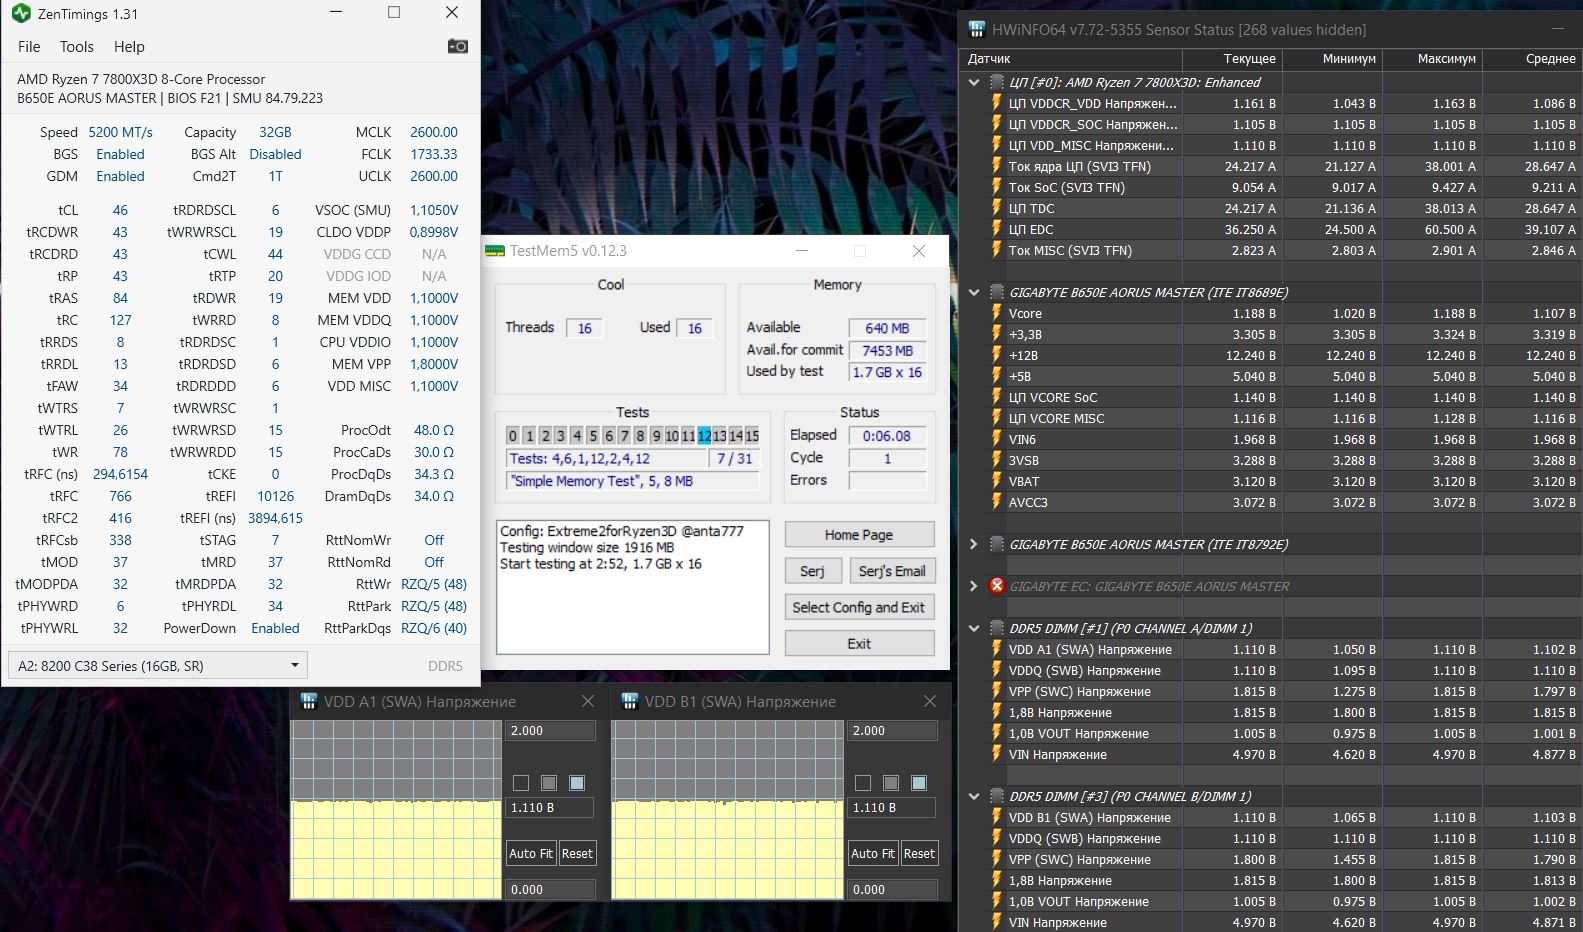Pick the light-blue color swatch in VDD B1 graph
The height and width of the screenshot is (932, 1583).
[919, 783]
